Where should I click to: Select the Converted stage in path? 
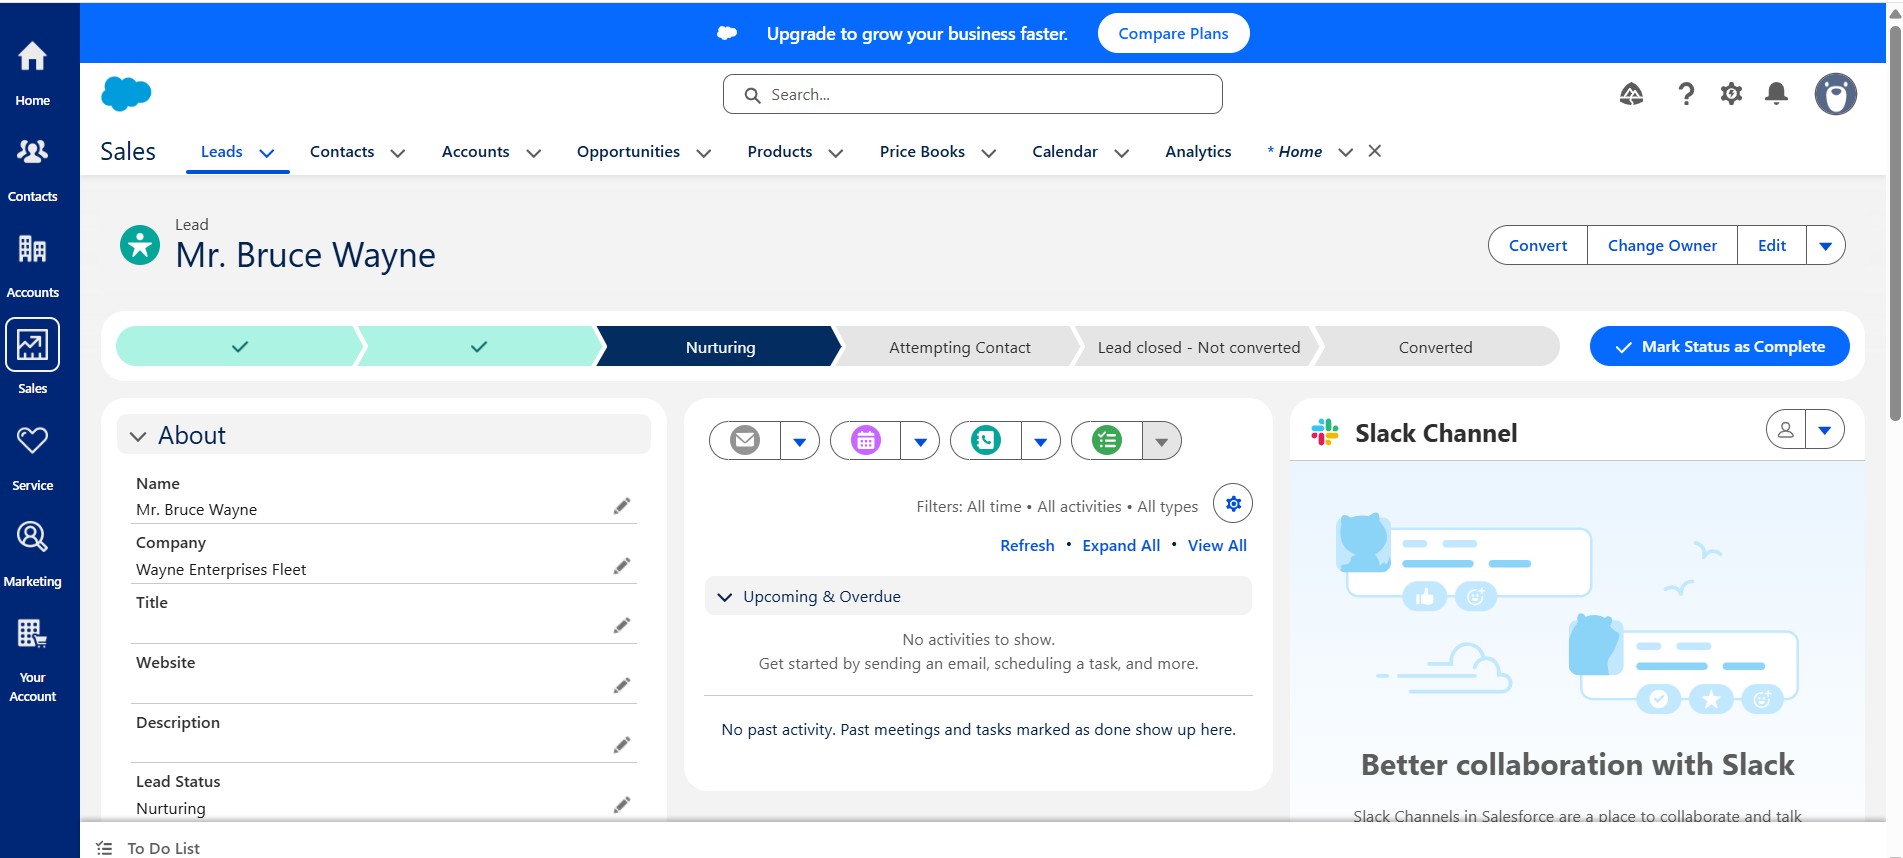[x=1435, y=347]
